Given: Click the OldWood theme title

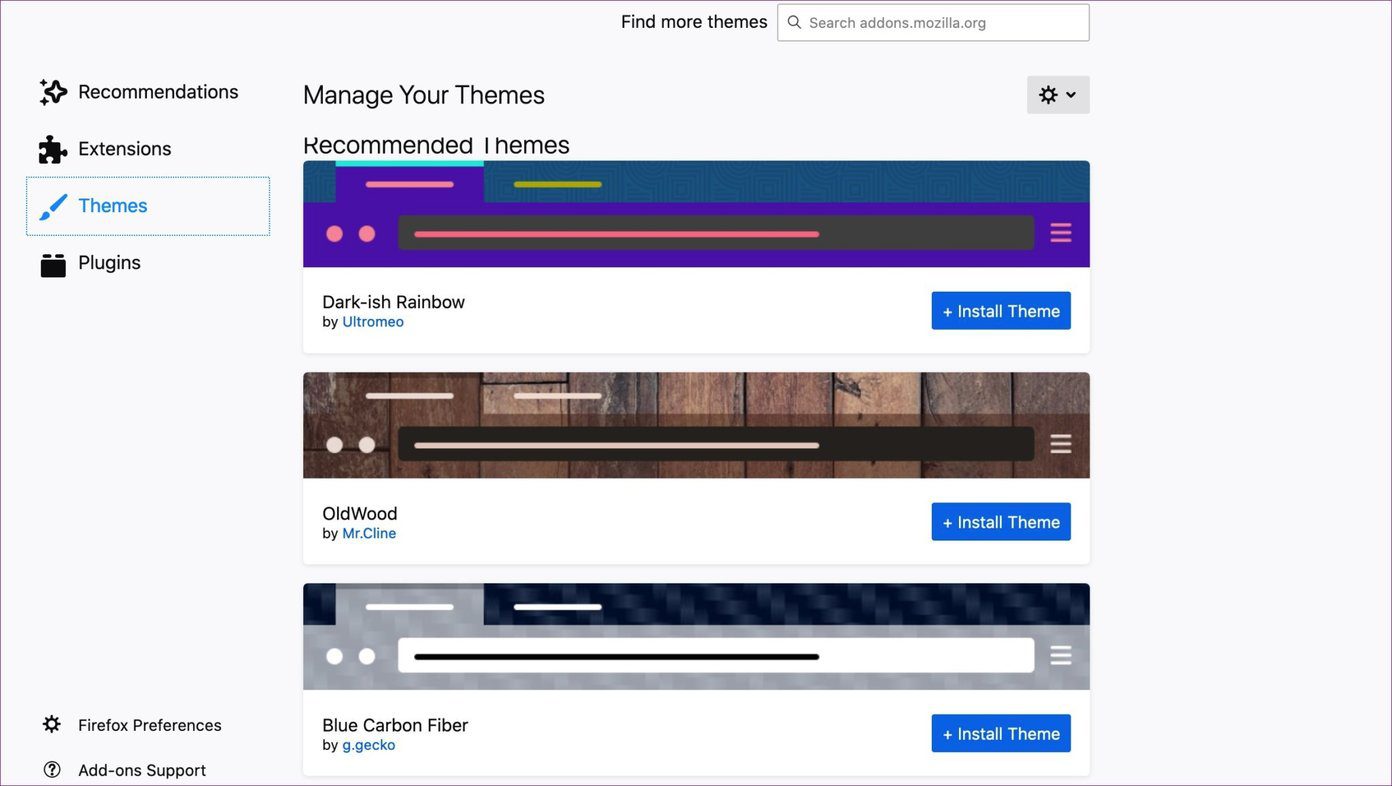Looking at the screenshot, I should [x=360, y=514].
